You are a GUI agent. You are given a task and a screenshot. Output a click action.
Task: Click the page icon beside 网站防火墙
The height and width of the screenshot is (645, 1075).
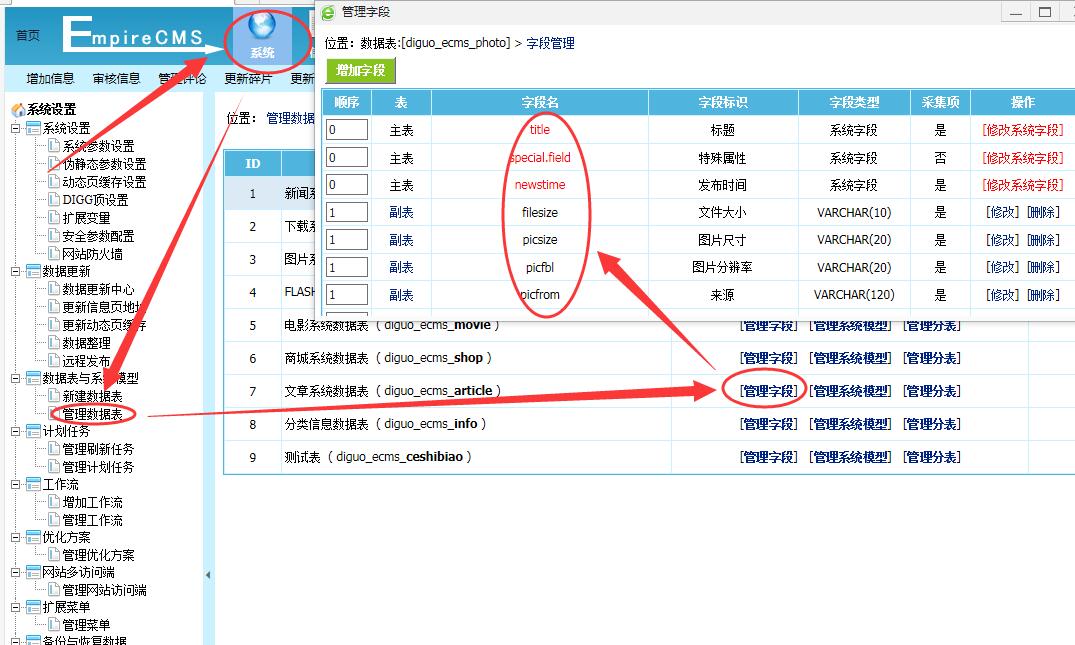point(53,254)
